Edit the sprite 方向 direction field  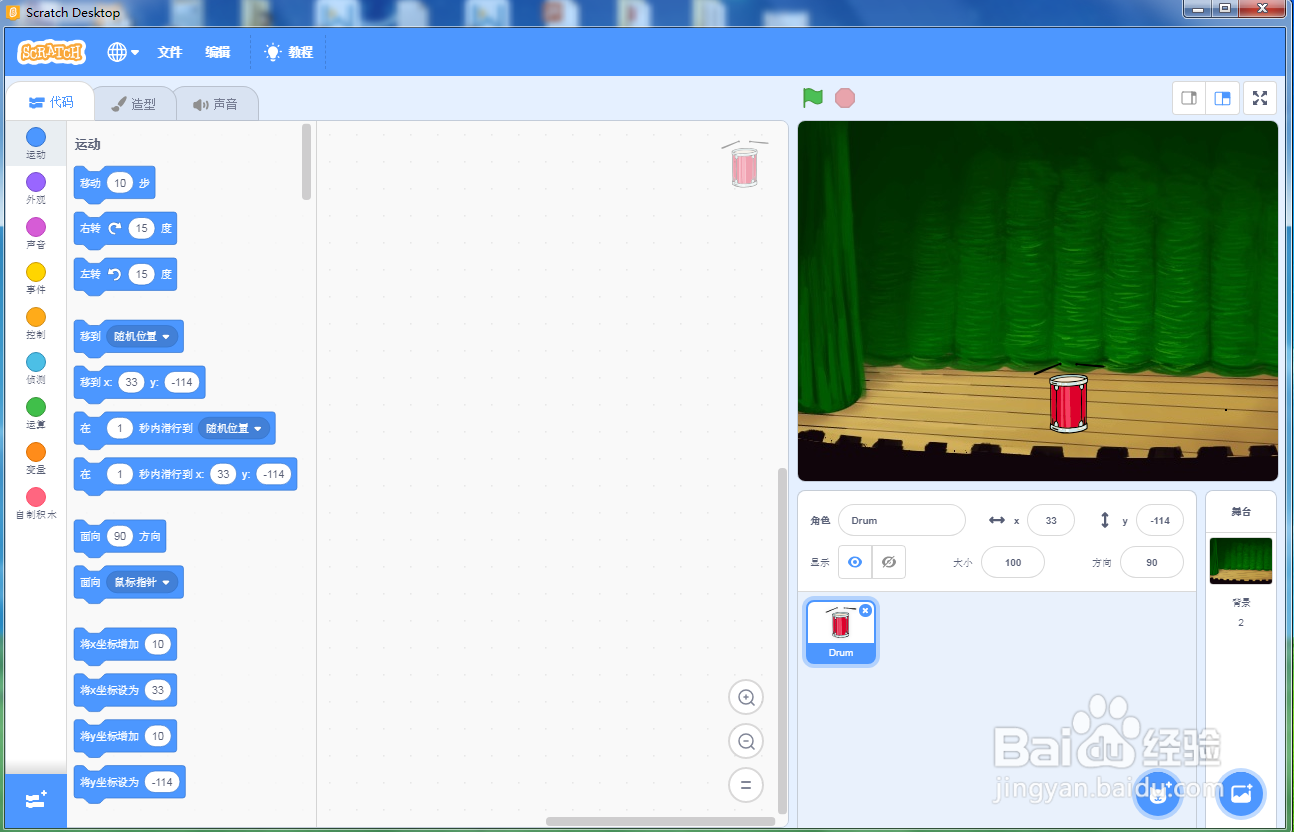pos(1152,562)
